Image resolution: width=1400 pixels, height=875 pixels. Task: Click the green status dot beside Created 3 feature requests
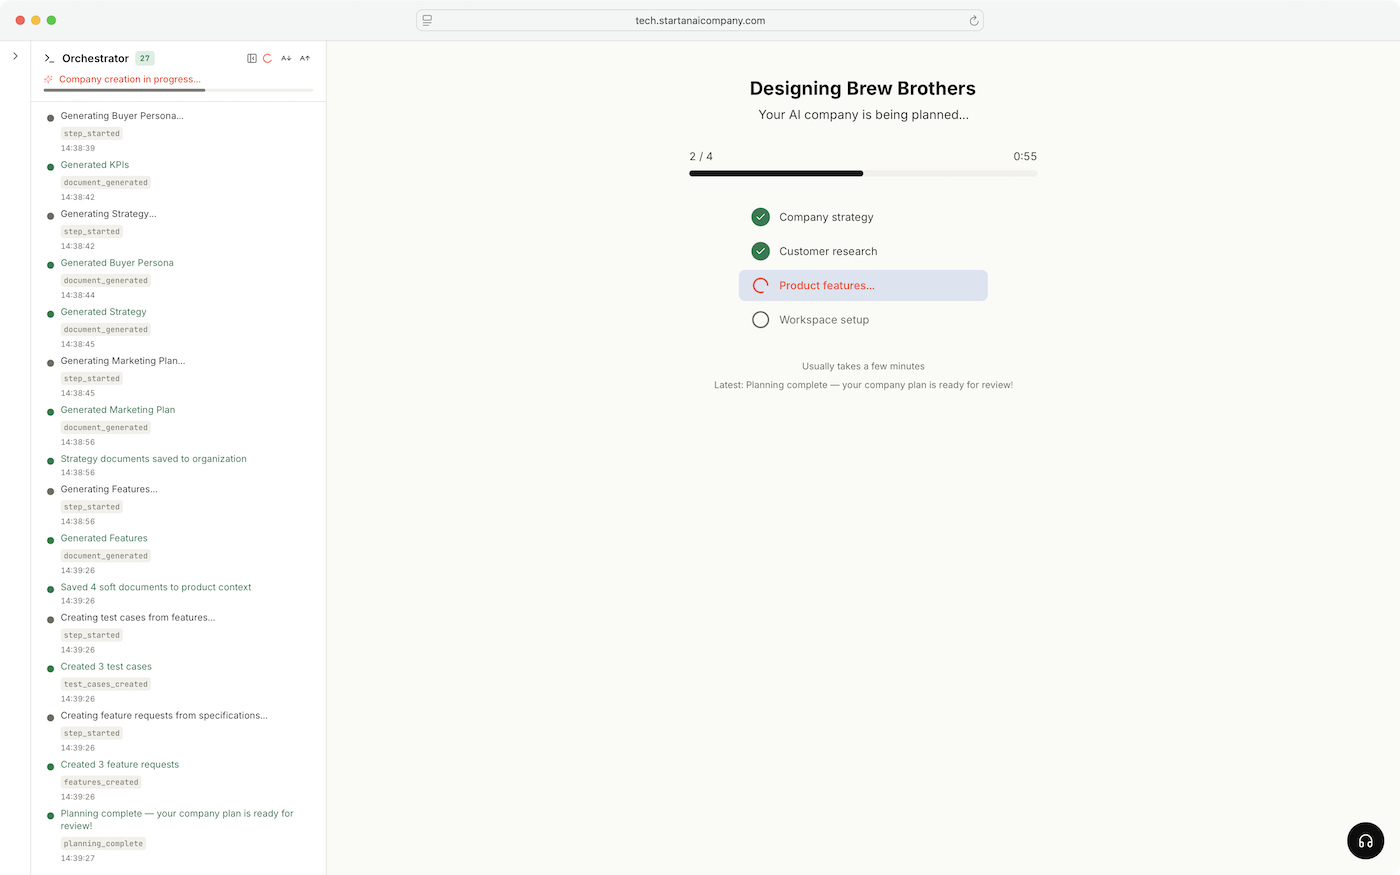51,767
